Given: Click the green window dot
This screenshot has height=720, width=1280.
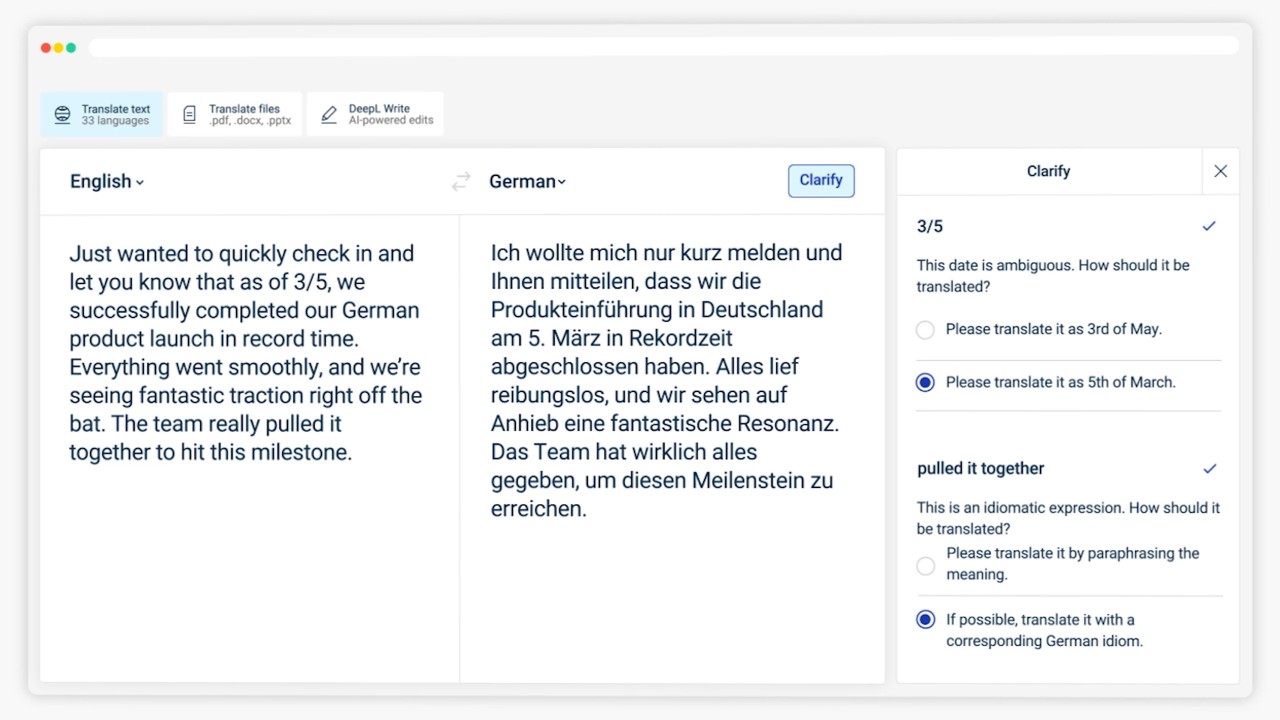Looking at the screenshot, I should (x=71, y=48).
